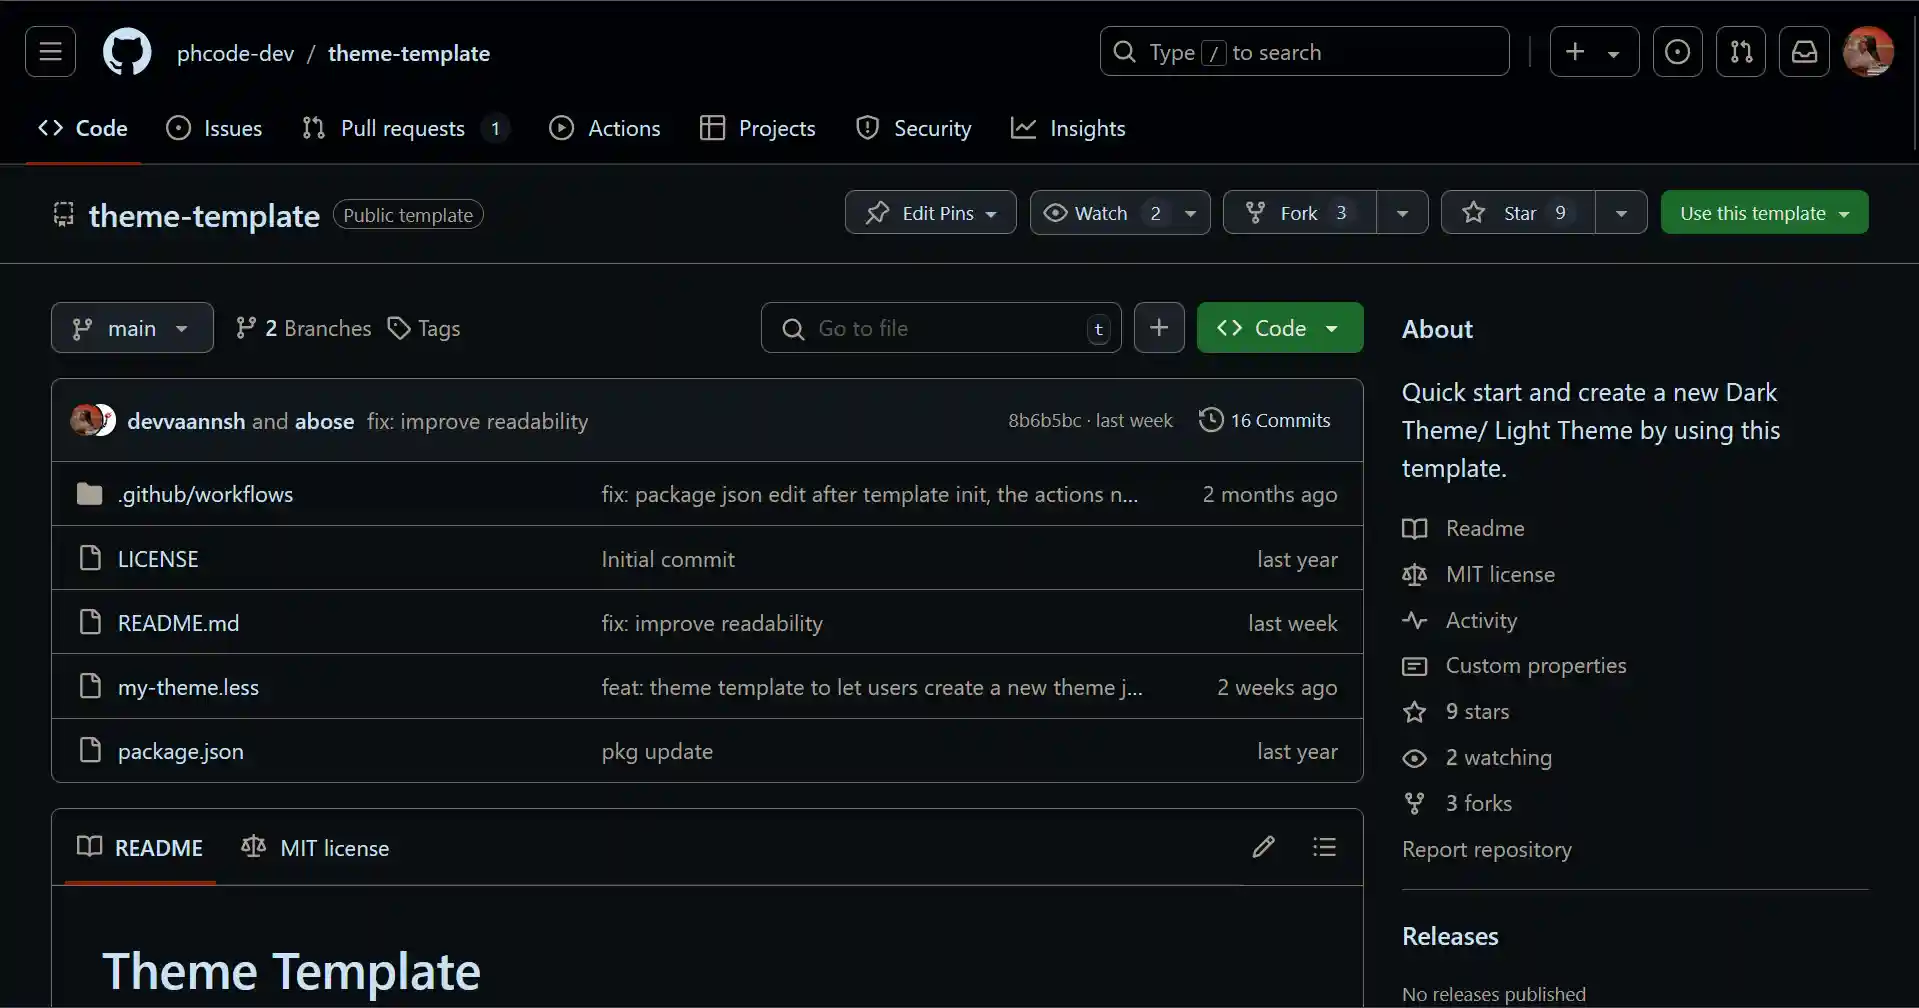Click the scale icon beside MIT license in About
Viewport: 1919px width, 1008px height.
1414,574
